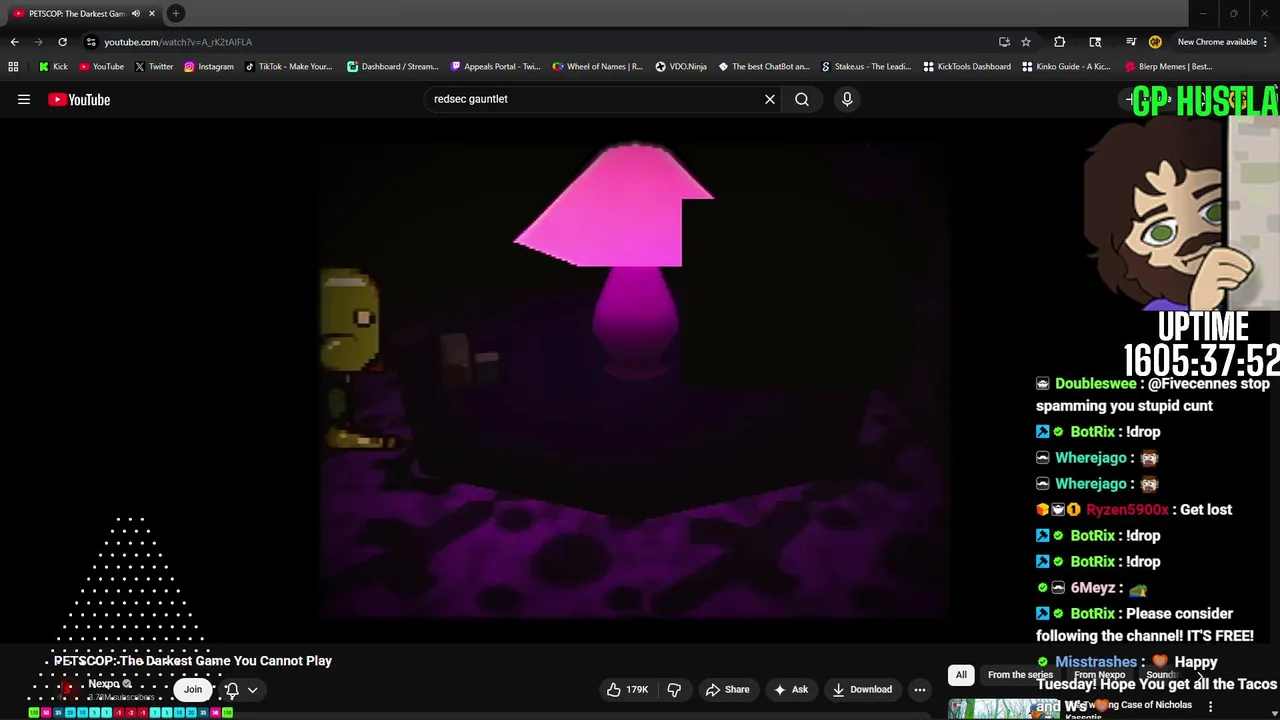This screenshot has height=720, width=1280.
Task: Open a new browser tab
Action: click(175, 13)
